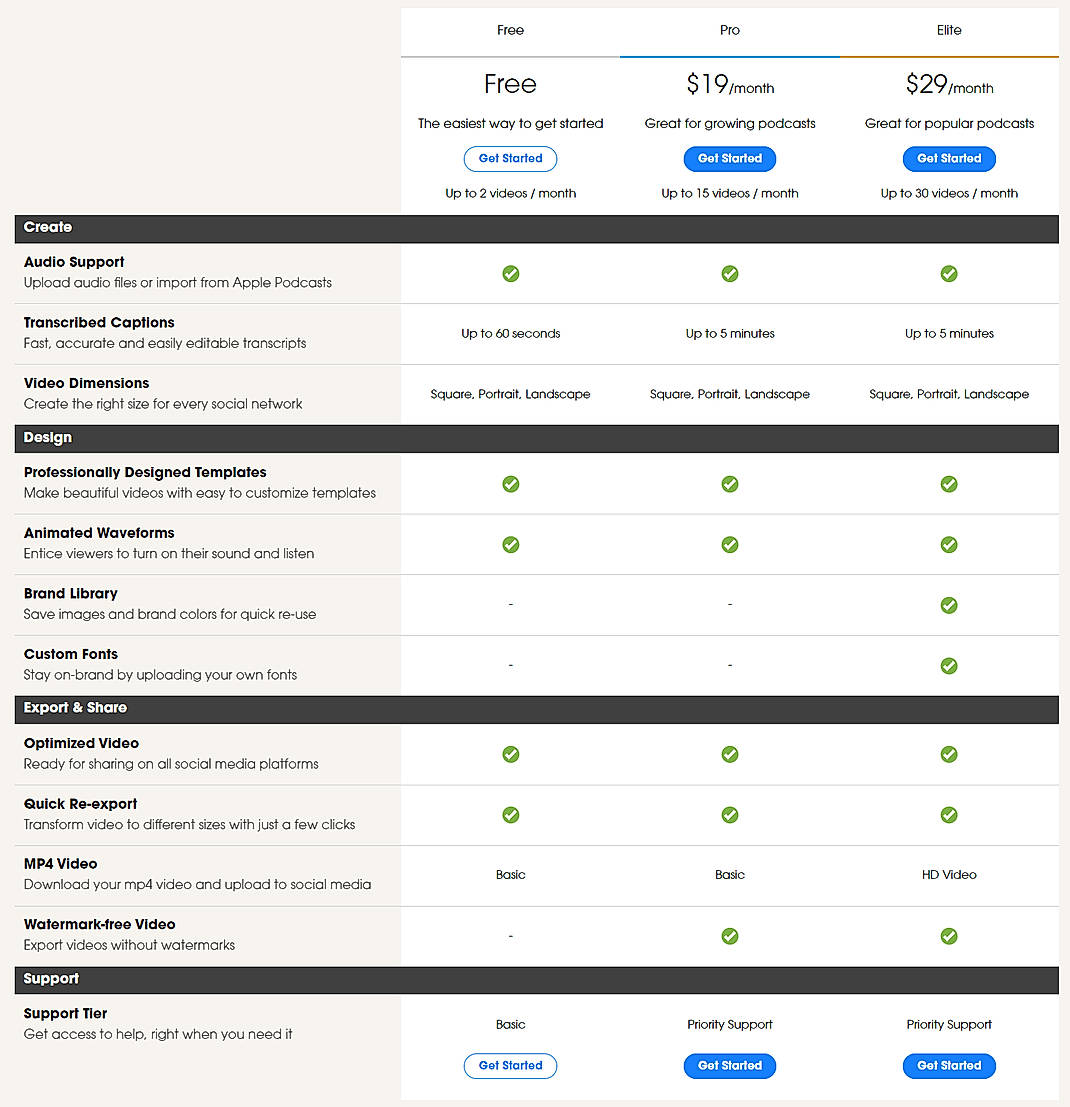
Task: Click the Quick Re-export checkmark under Free plan
Action: pyautogui.click(x=510, y=815)
